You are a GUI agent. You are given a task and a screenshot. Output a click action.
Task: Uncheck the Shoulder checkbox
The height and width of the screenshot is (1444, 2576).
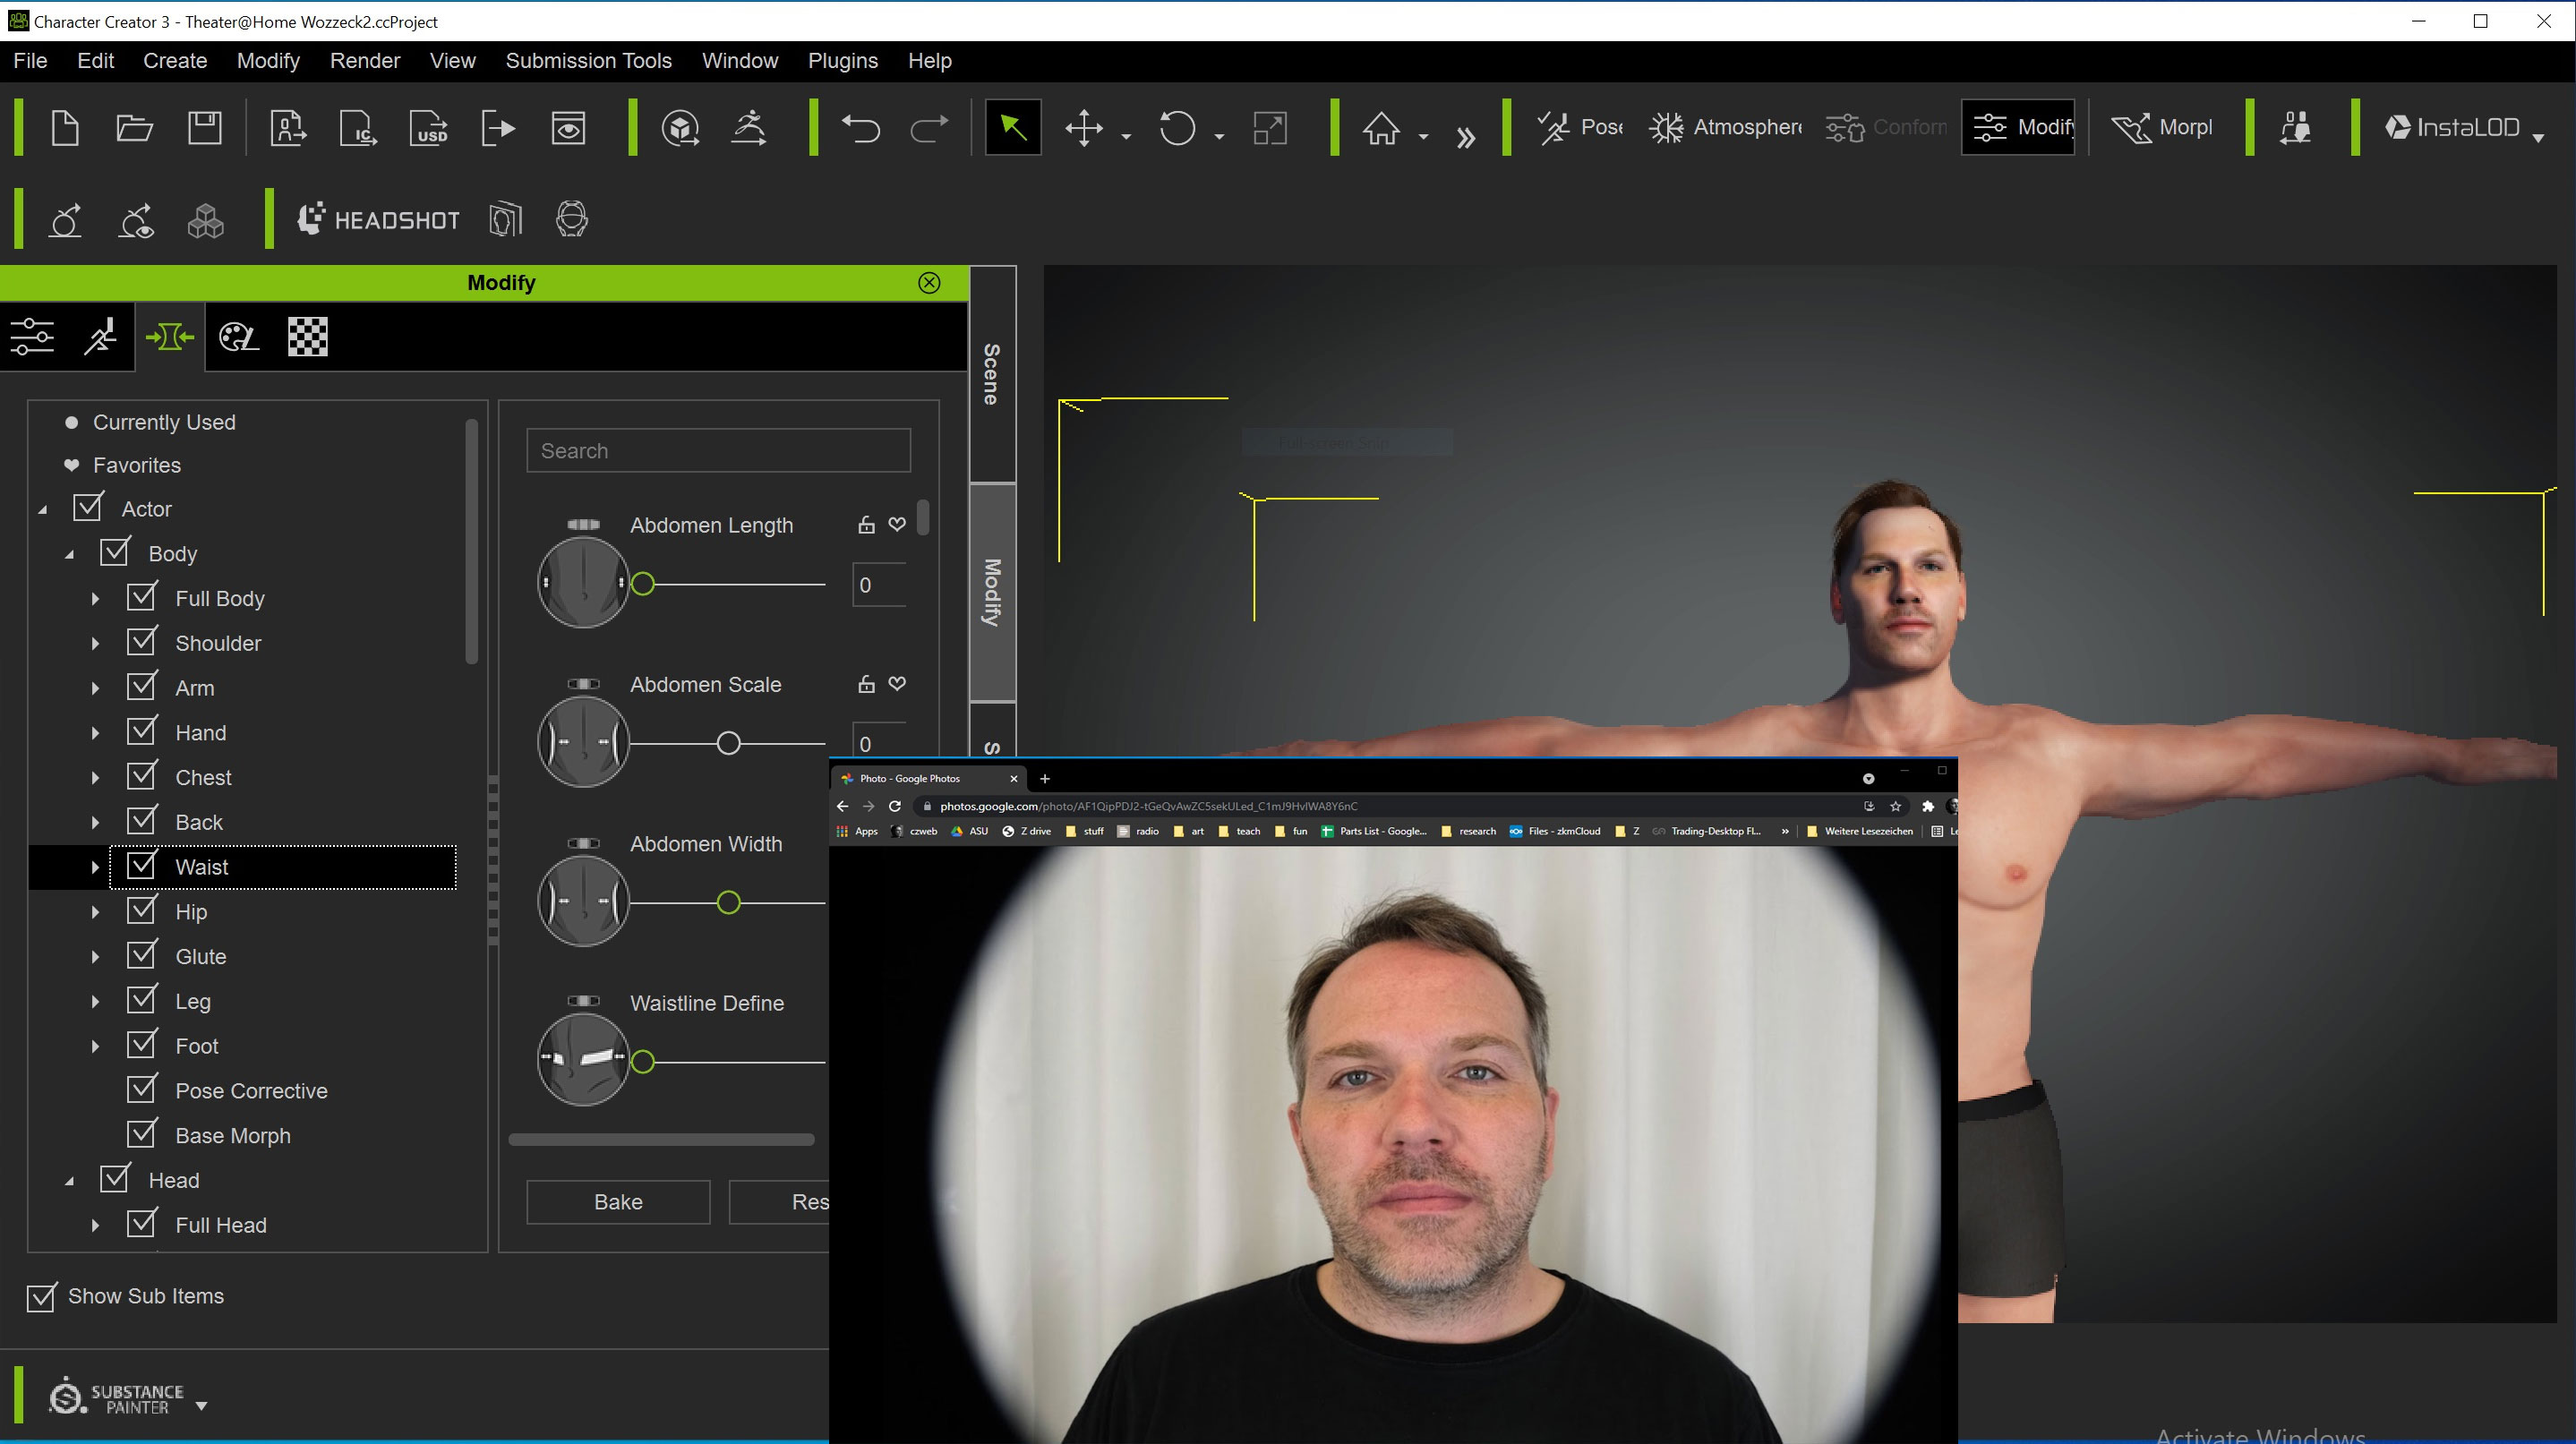coord(142,642)
